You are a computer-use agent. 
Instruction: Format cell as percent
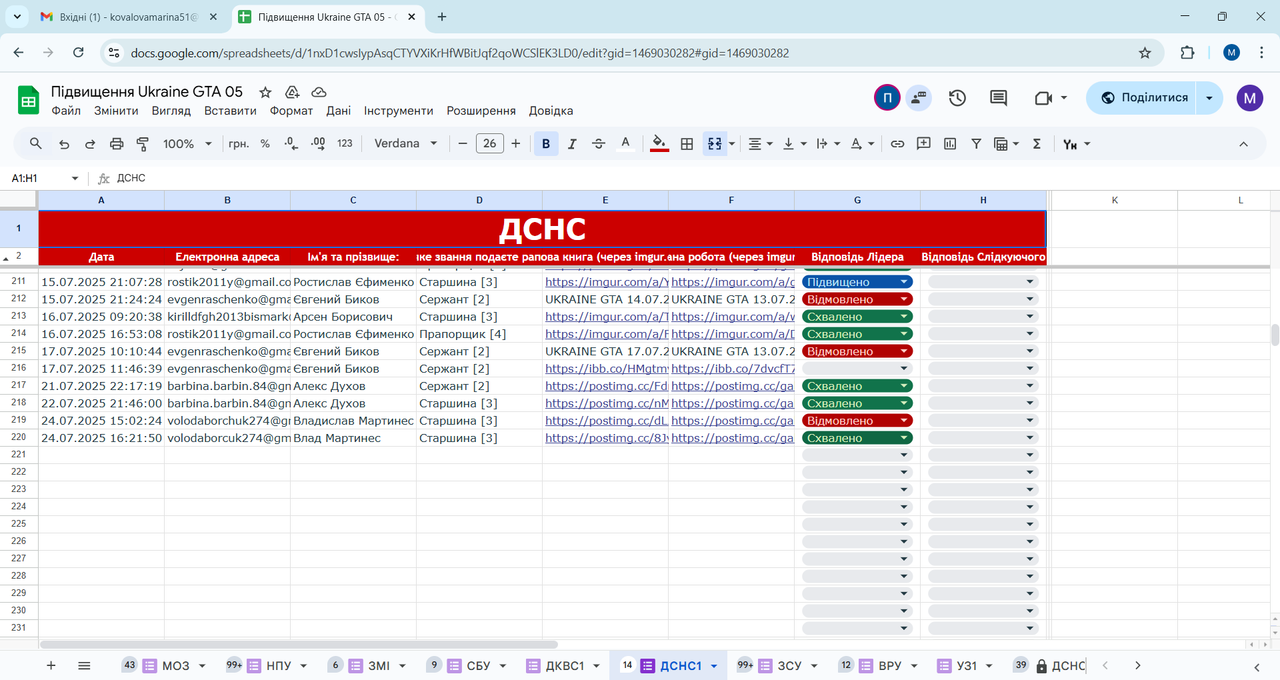coord(265,144)
